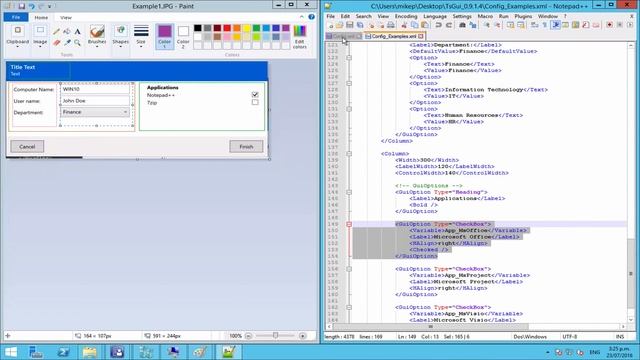Click Paint's zoom in plus button

pyautogui.click(x=302, y=336)
